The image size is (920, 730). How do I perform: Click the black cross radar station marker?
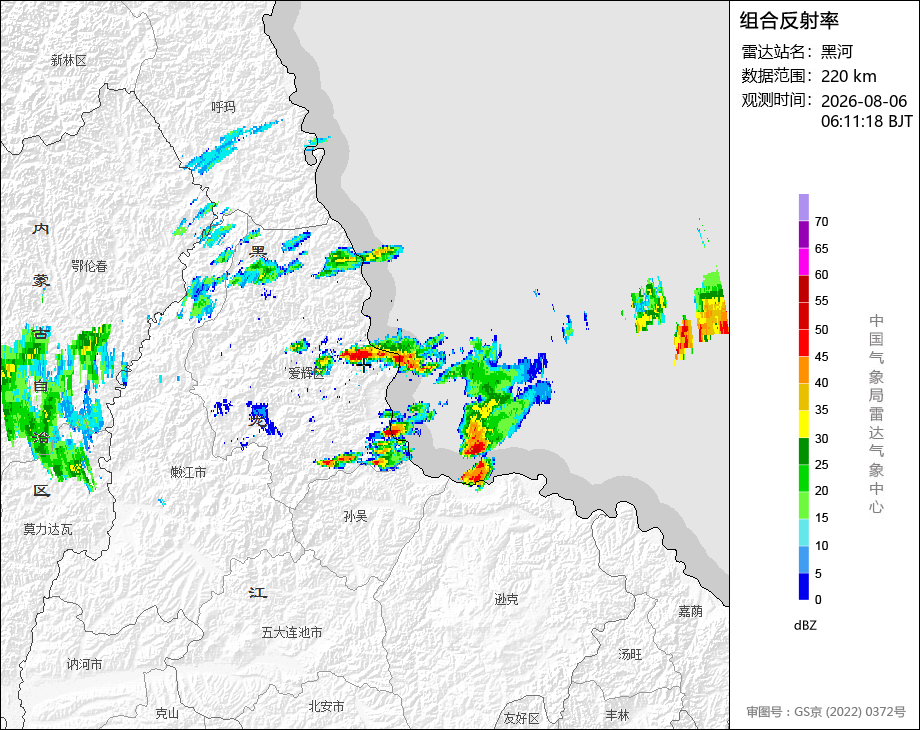pyautogui.click(x=364, y=366)
